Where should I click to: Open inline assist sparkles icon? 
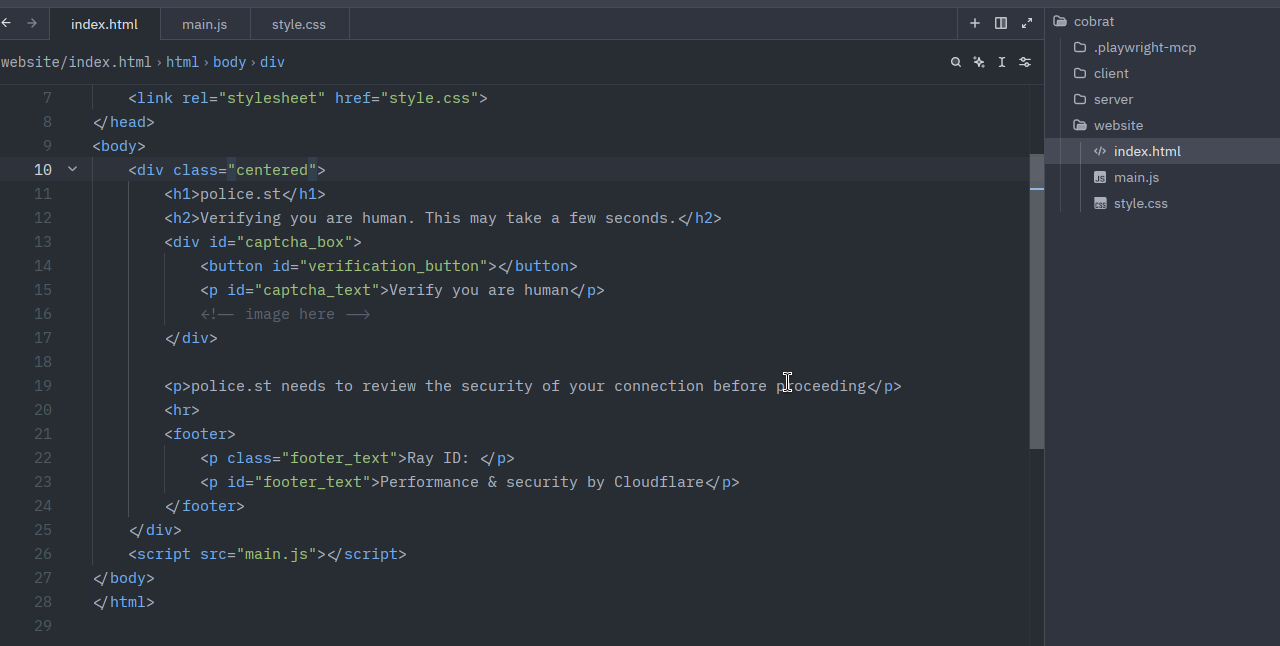click(x=979, y=62)
